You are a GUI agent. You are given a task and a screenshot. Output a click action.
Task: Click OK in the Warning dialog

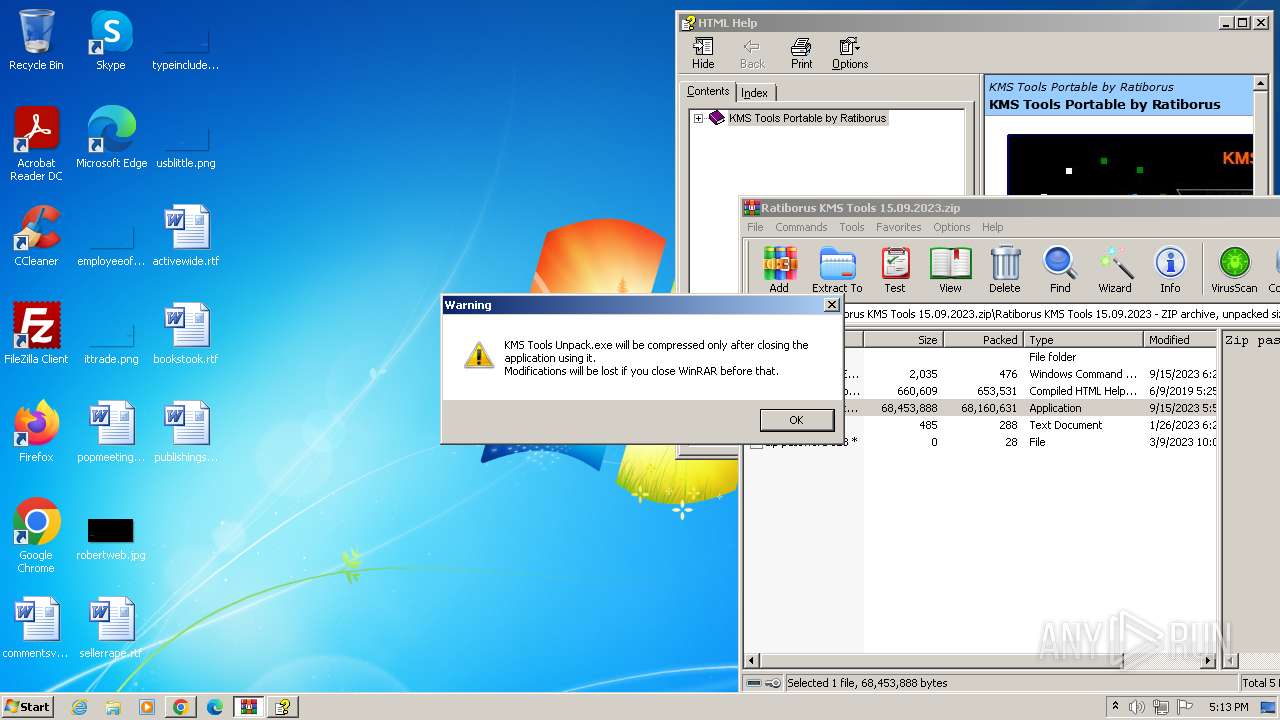click(x=796, y=420)
